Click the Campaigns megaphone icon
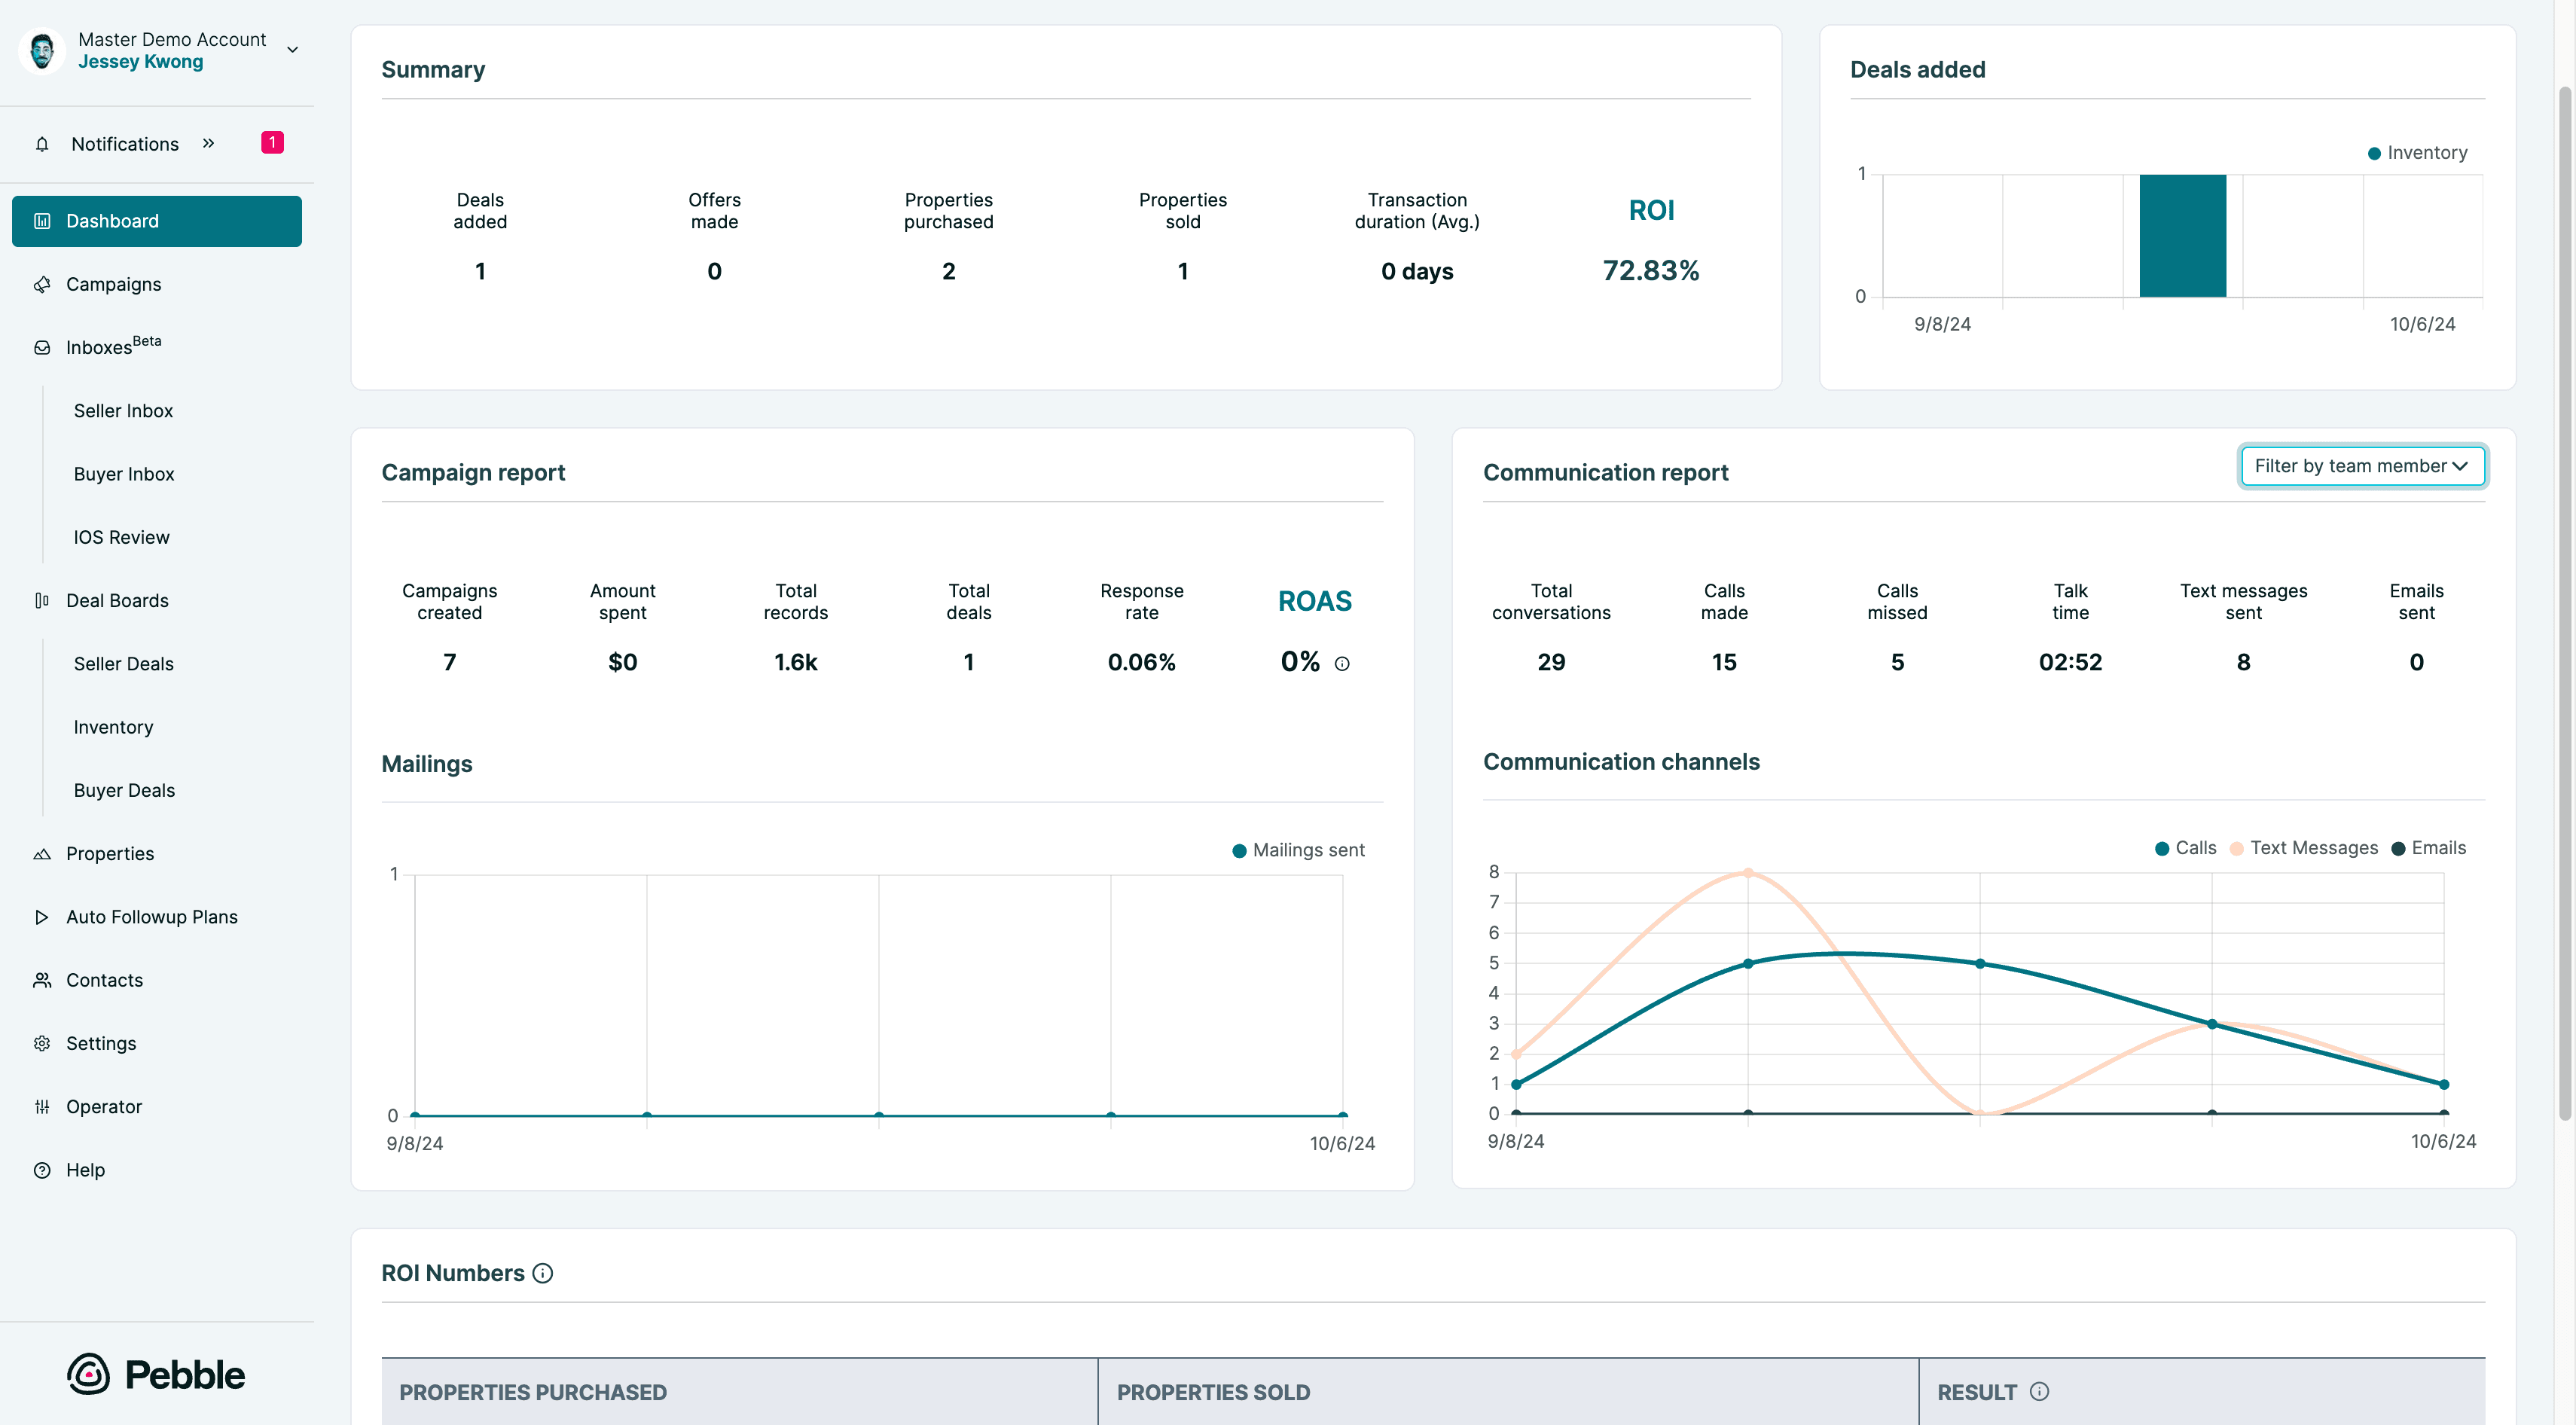This screenshot has height=1425, width=2576. 42,285
